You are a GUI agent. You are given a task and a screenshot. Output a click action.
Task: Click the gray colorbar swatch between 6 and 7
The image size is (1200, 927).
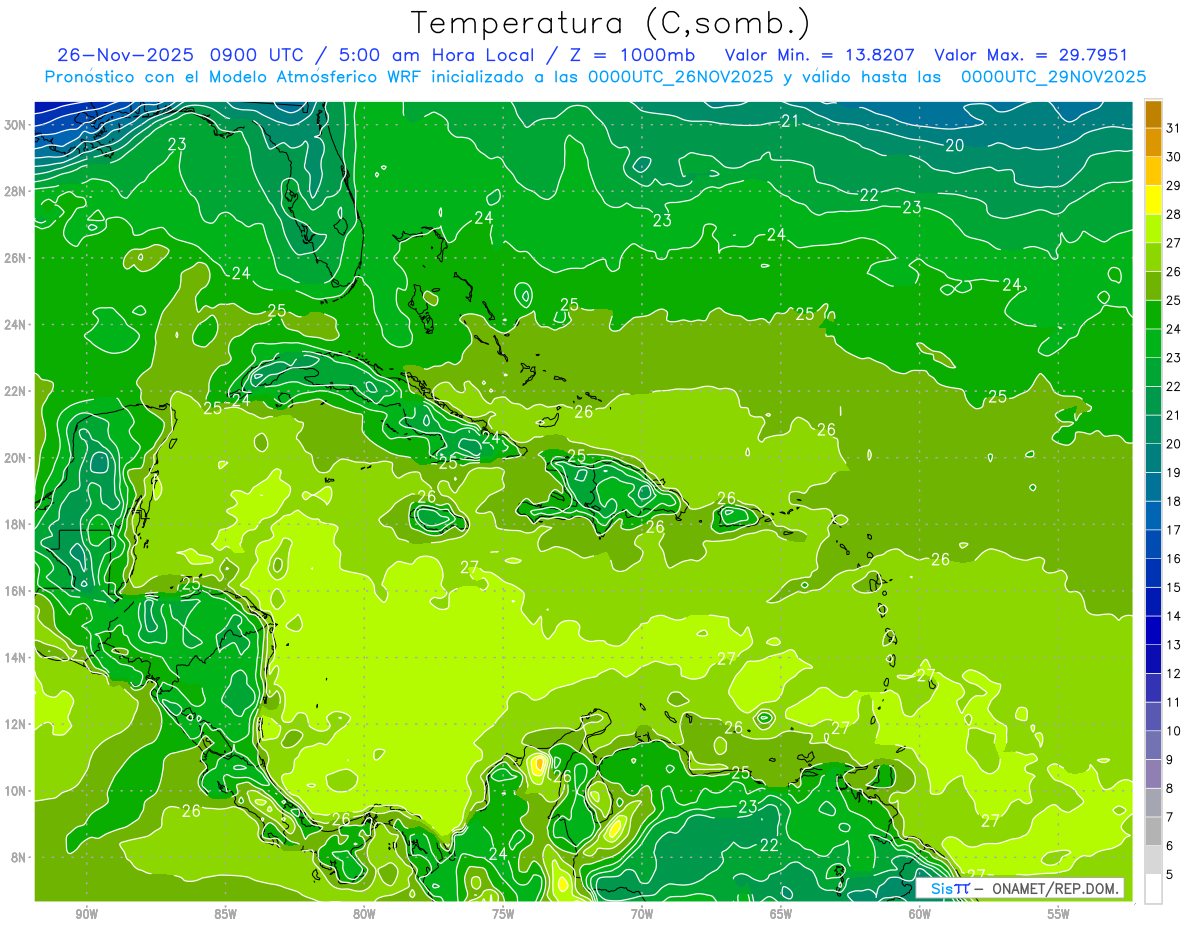pyautogui.click(x=1153, y=832)
